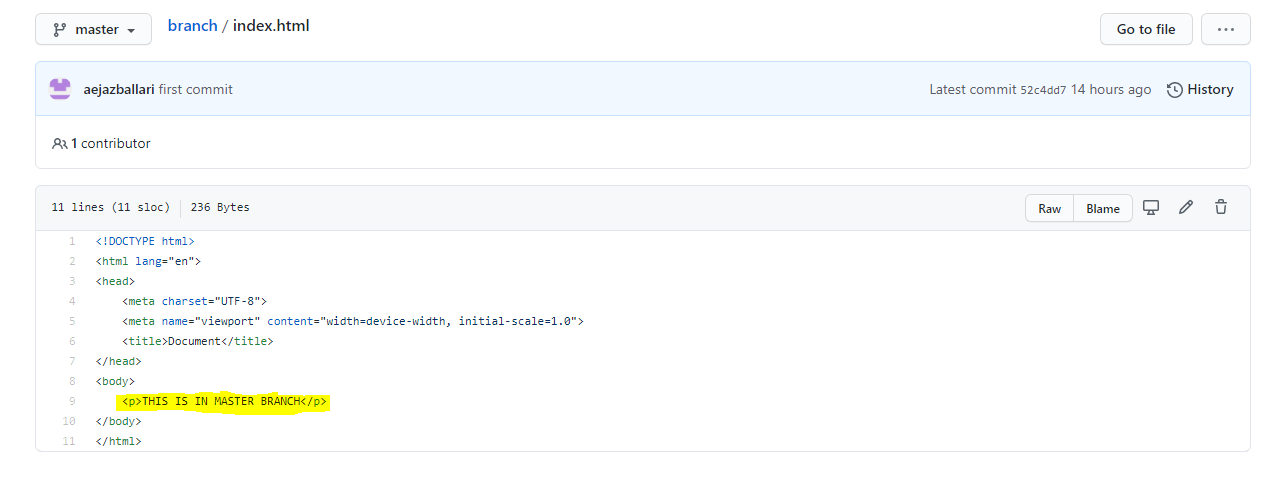Click the trash delete file icon
The image size is (1274, 483).
pyautogui.click(x=1221, y=207)
